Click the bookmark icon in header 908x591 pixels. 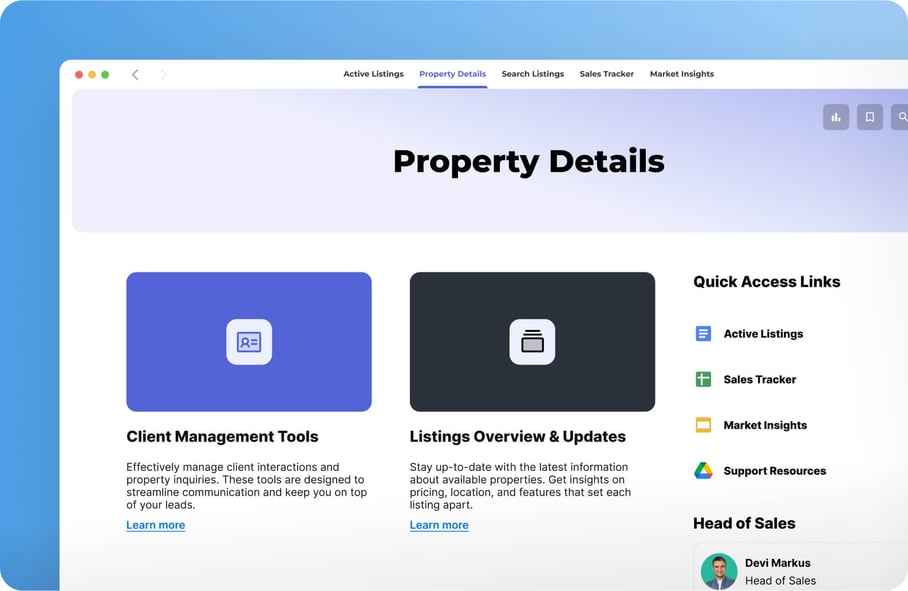[x=869, y=117]
